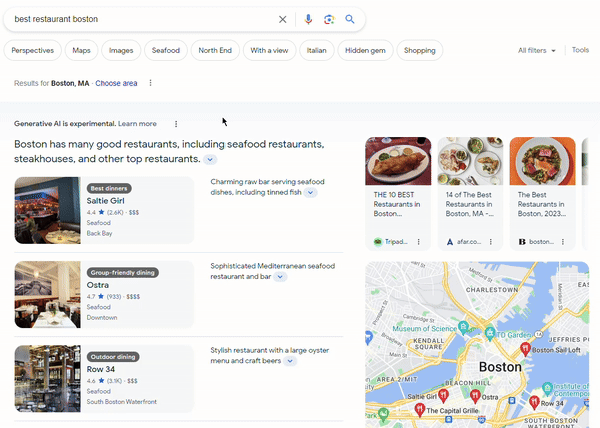This screenshot has width=600, height=428.
Task: Click the fried fish Tripadvisor thumbnail
Action: tap(398, 161)
